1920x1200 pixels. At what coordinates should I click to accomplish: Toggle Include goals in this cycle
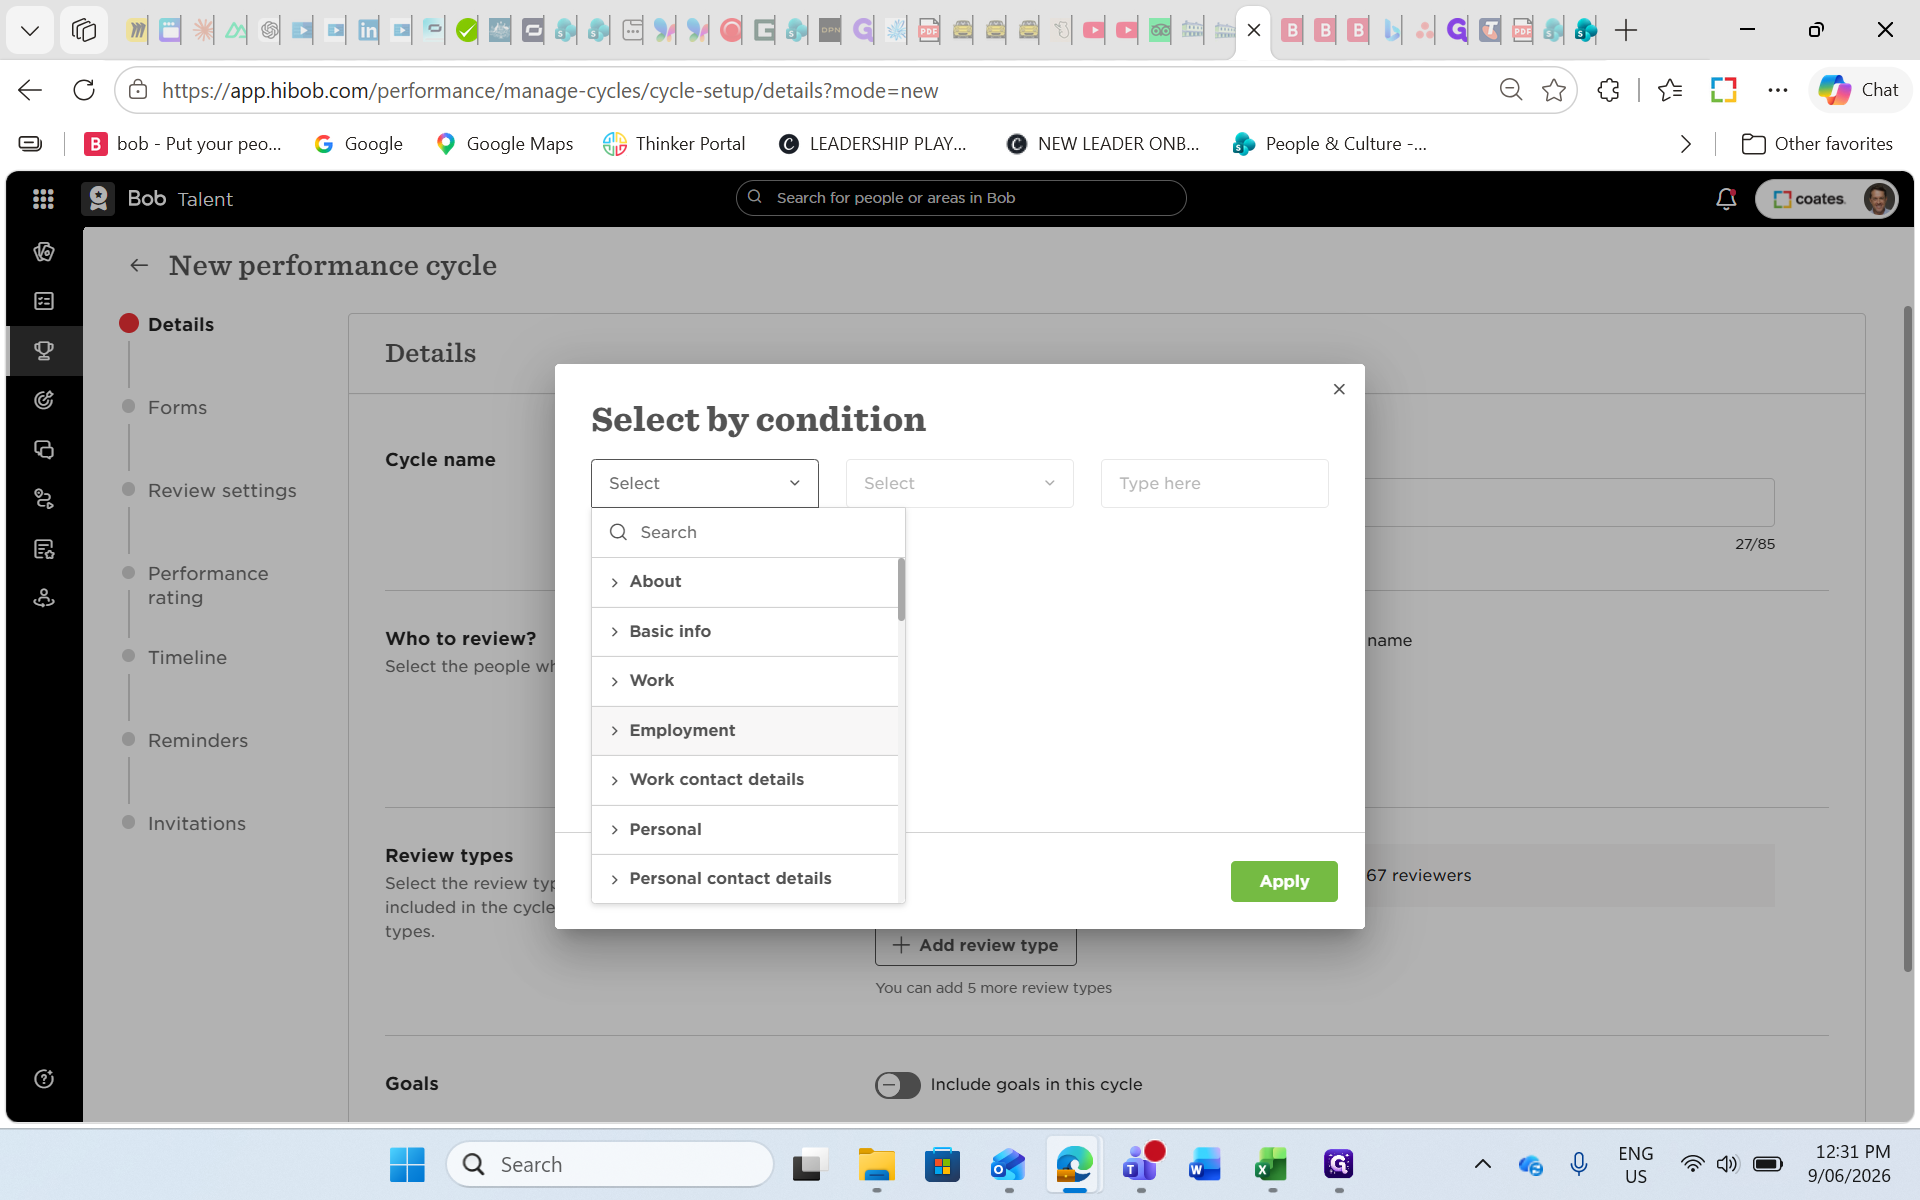tap(897, 1085)
